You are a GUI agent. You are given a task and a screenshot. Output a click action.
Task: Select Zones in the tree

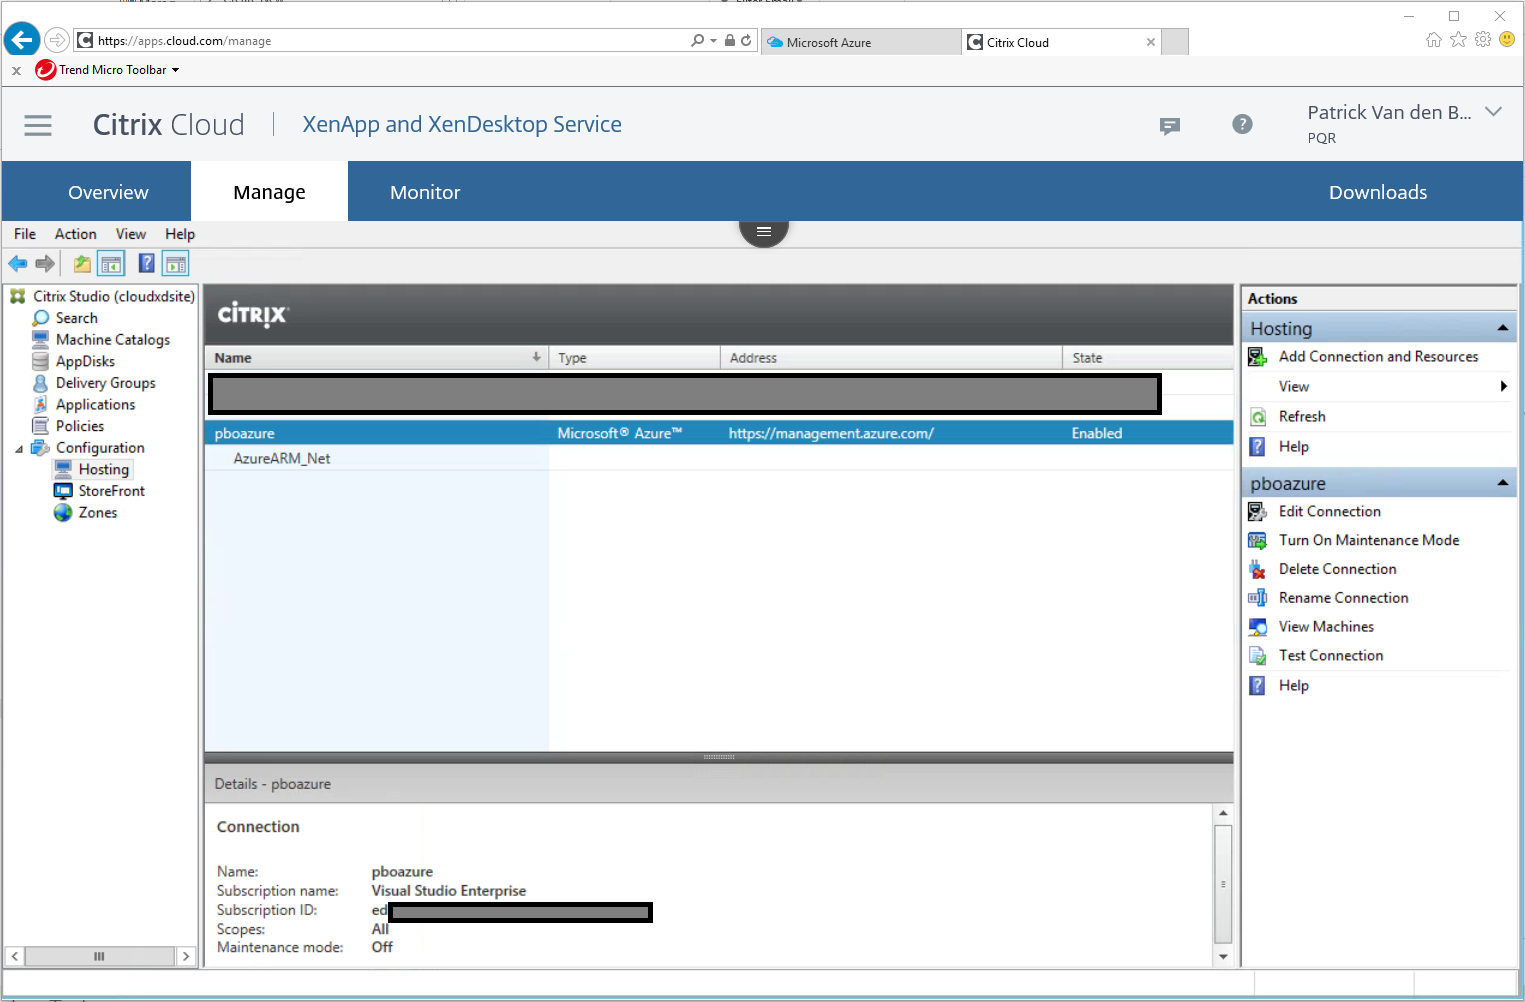pyautogui.click(x=98, y=513)
